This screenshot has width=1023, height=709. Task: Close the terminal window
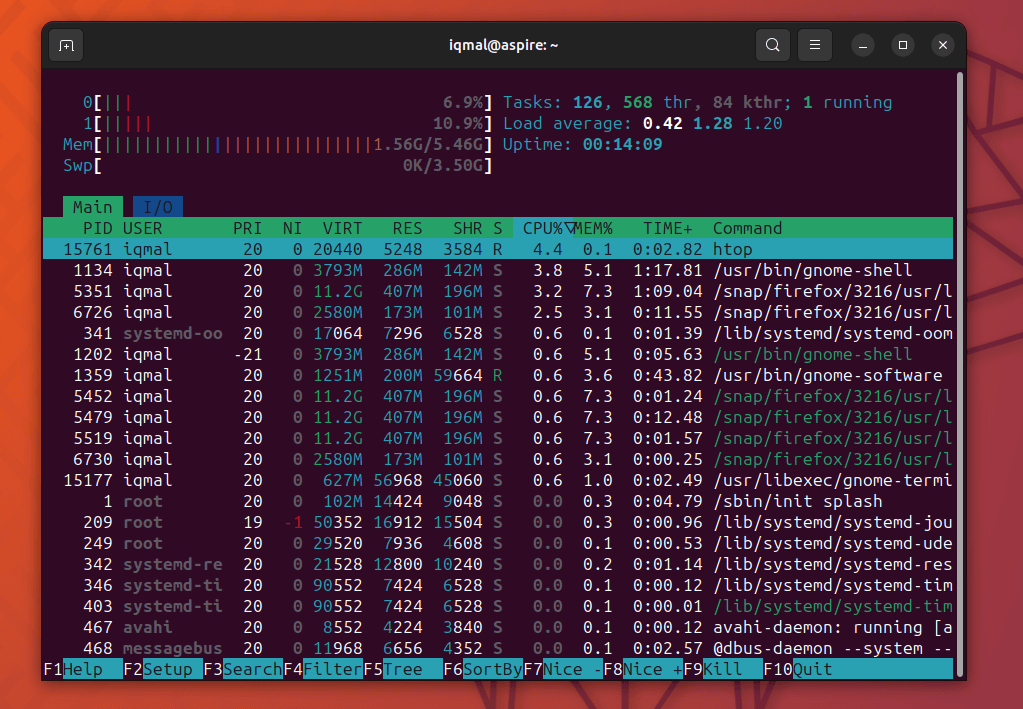[943, 46]
